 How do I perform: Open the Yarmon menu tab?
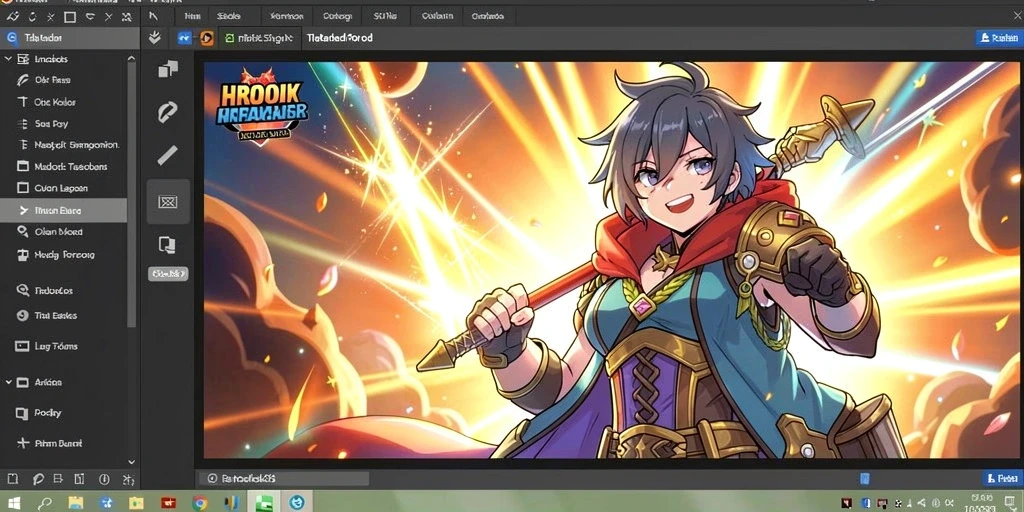[x=286, y=16]
